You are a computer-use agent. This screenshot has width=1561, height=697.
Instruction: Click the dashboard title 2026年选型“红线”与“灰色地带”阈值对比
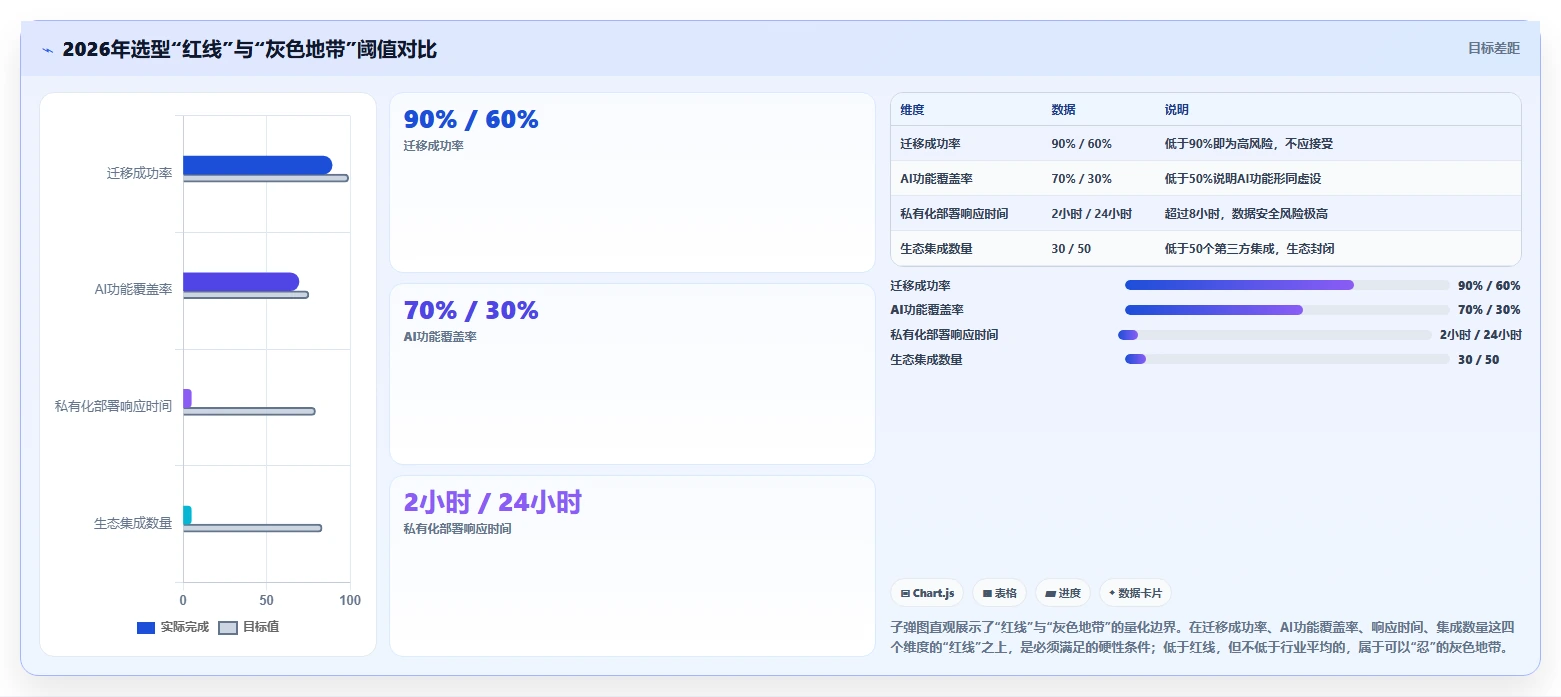click(249, 49)
